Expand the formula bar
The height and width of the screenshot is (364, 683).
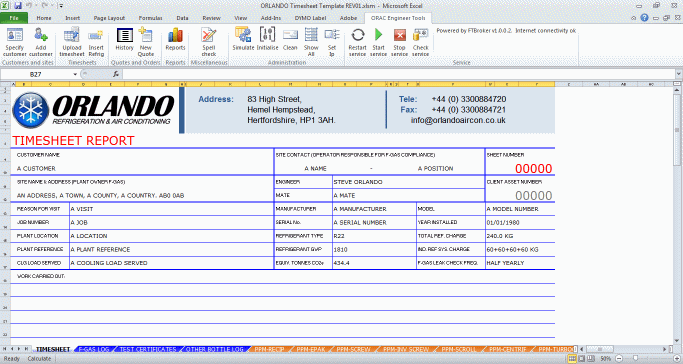pos(678,74)
